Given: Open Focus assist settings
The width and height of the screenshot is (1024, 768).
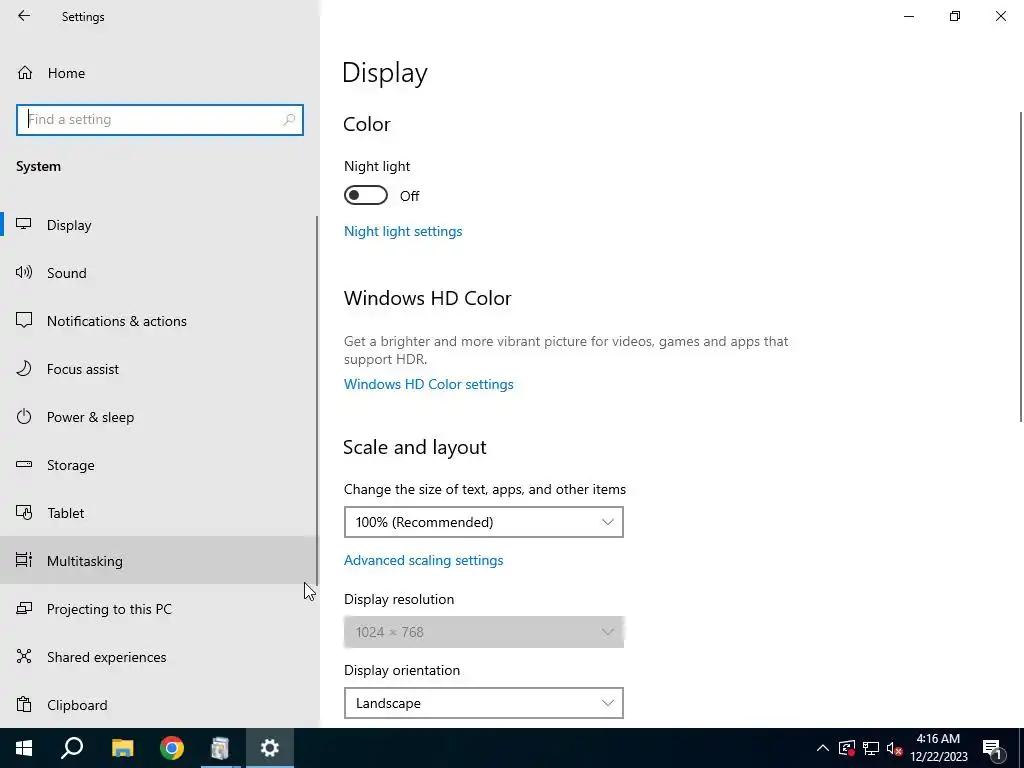Looking at the screenshot, I should tap(159, 369).
